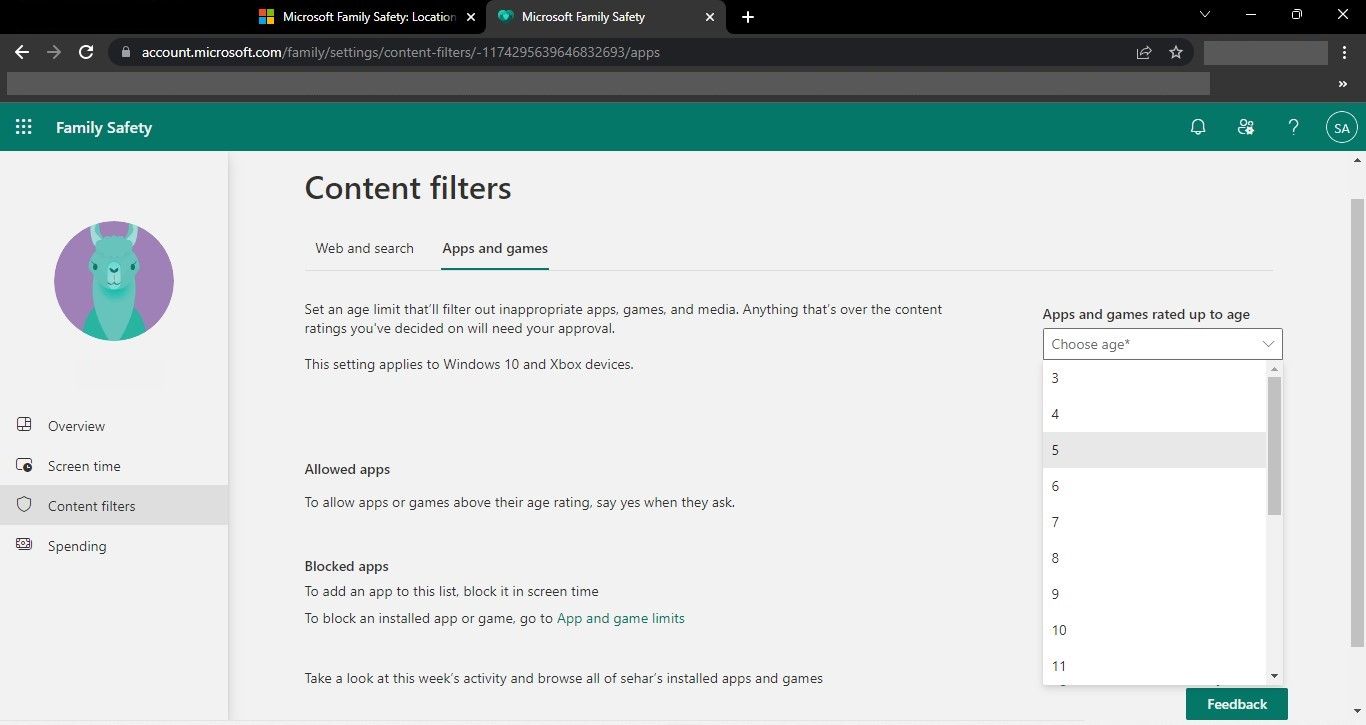This screenshot has height=725, width=1366.
Task: Open the help question mark icon
Action: 1294,127
